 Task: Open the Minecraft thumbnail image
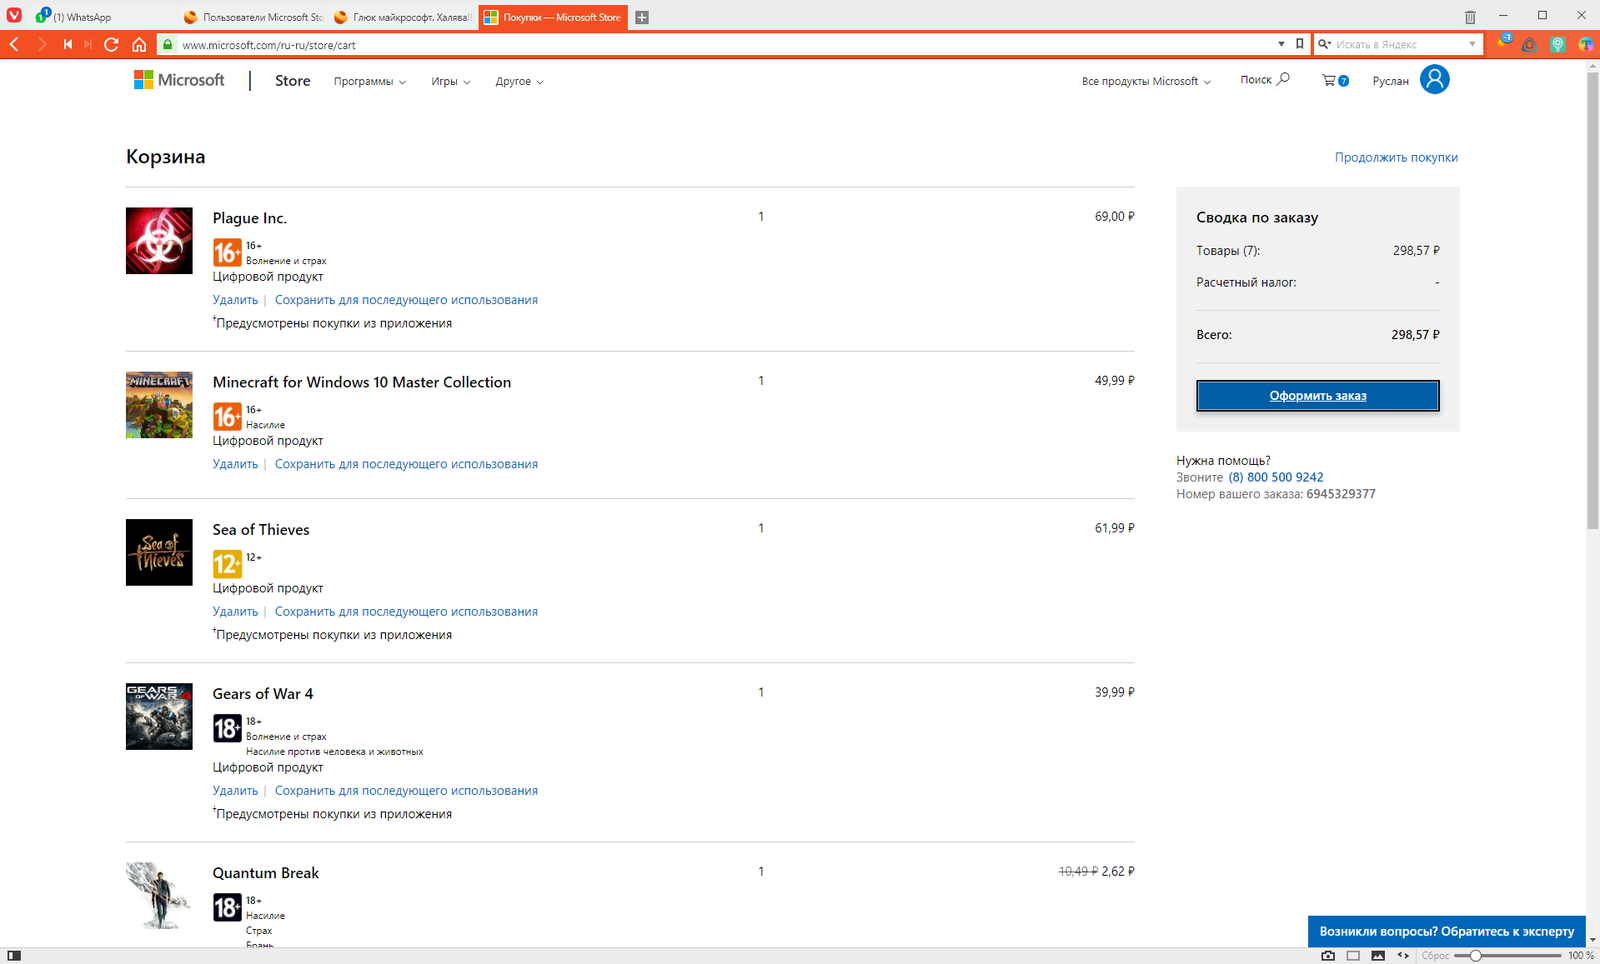tap(159, 404)
